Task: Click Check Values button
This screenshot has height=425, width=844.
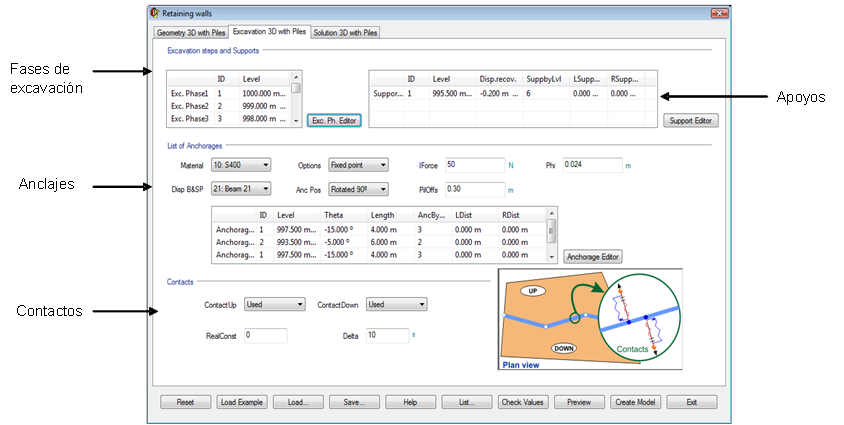Action: pos(523,402)
